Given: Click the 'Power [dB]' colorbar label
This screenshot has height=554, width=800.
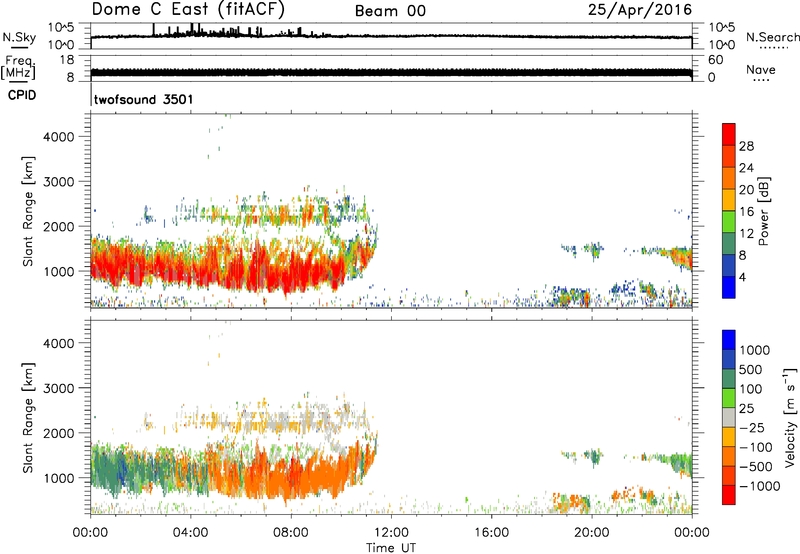Looking at the screenshot, I should tap(763, 211).
